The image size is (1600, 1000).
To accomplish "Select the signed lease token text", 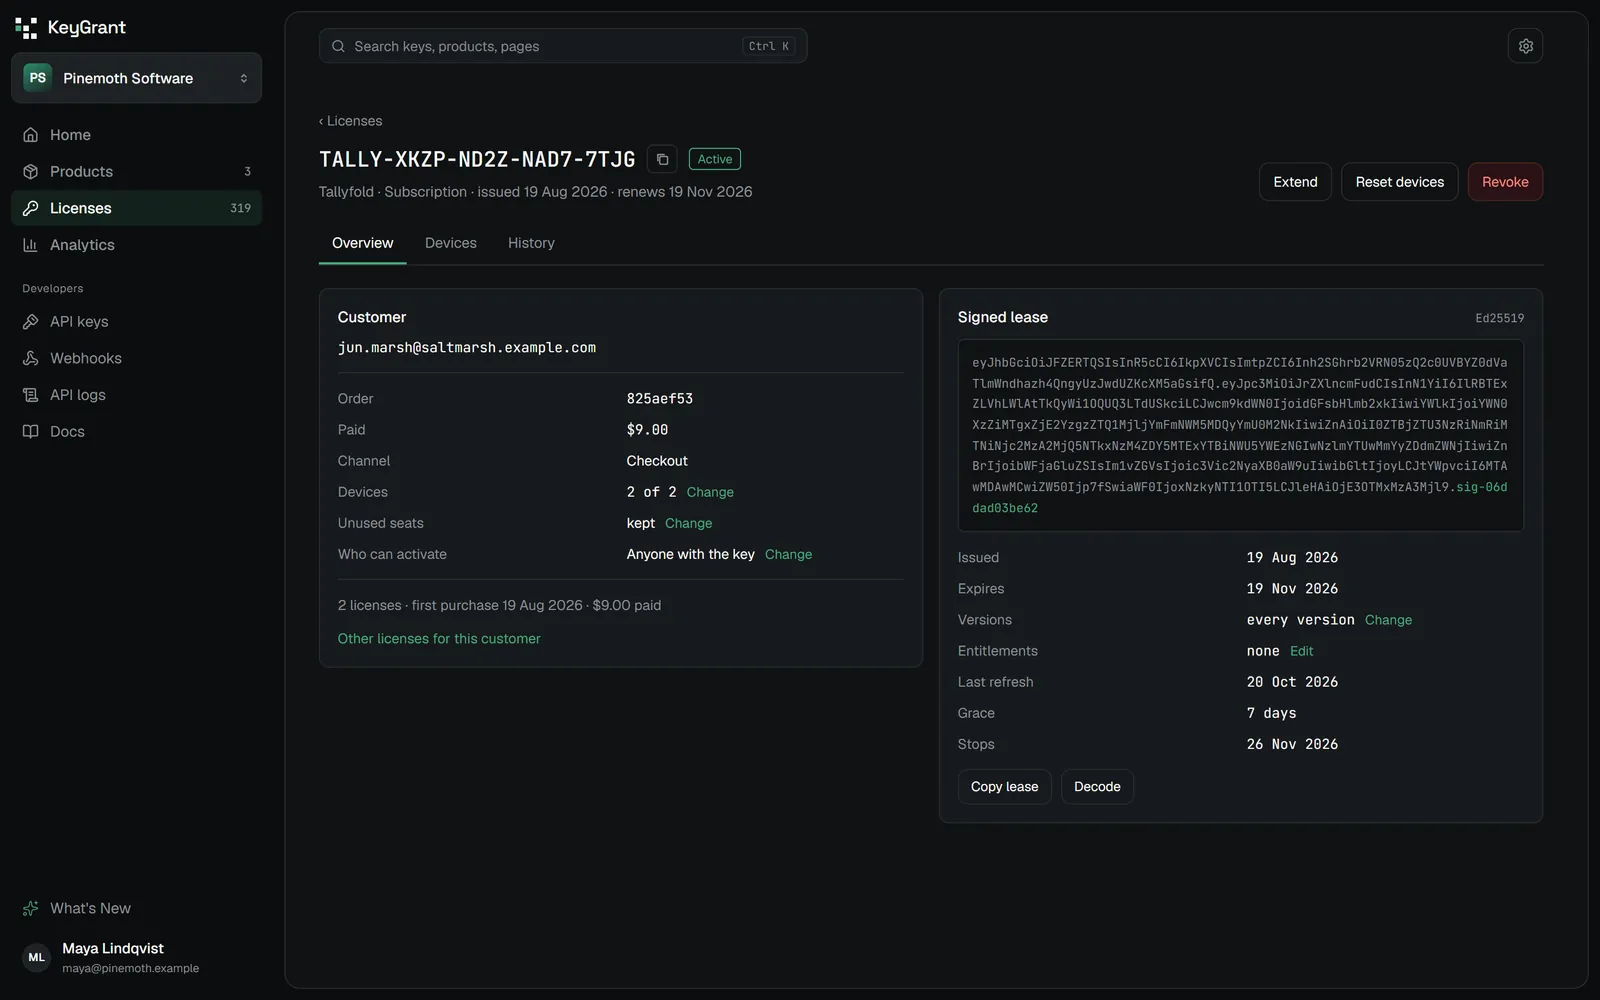I will click(1240, 435).
